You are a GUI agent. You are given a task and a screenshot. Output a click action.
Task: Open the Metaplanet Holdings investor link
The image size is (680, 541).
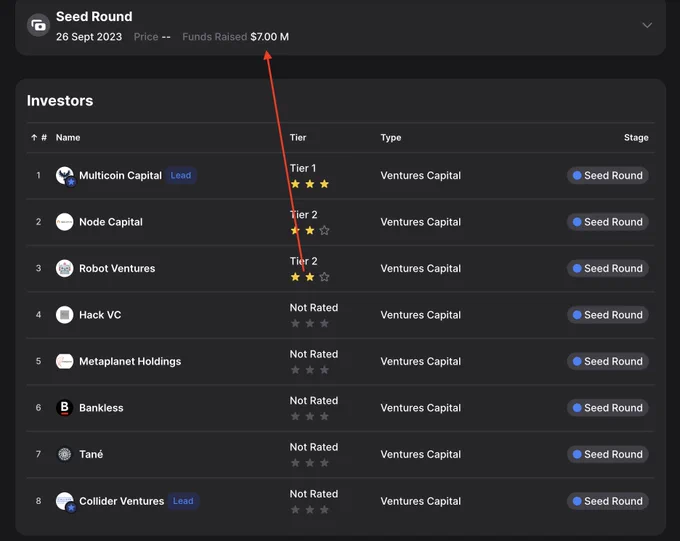pyautogui.click(x=130, y=361)
